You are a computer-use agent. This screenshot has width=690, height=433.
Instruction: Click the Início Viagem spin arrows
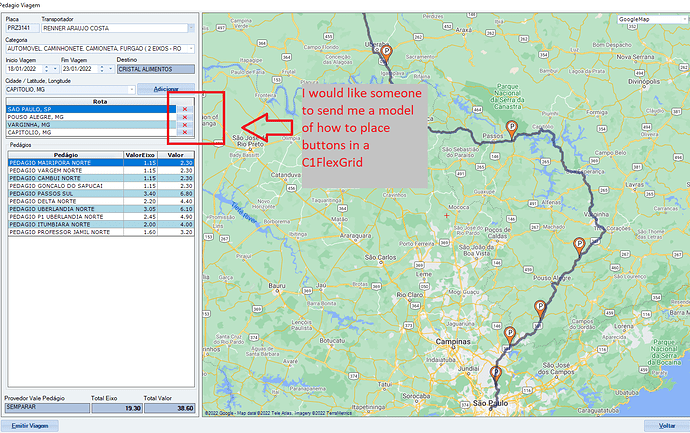(x=47, y=69)
